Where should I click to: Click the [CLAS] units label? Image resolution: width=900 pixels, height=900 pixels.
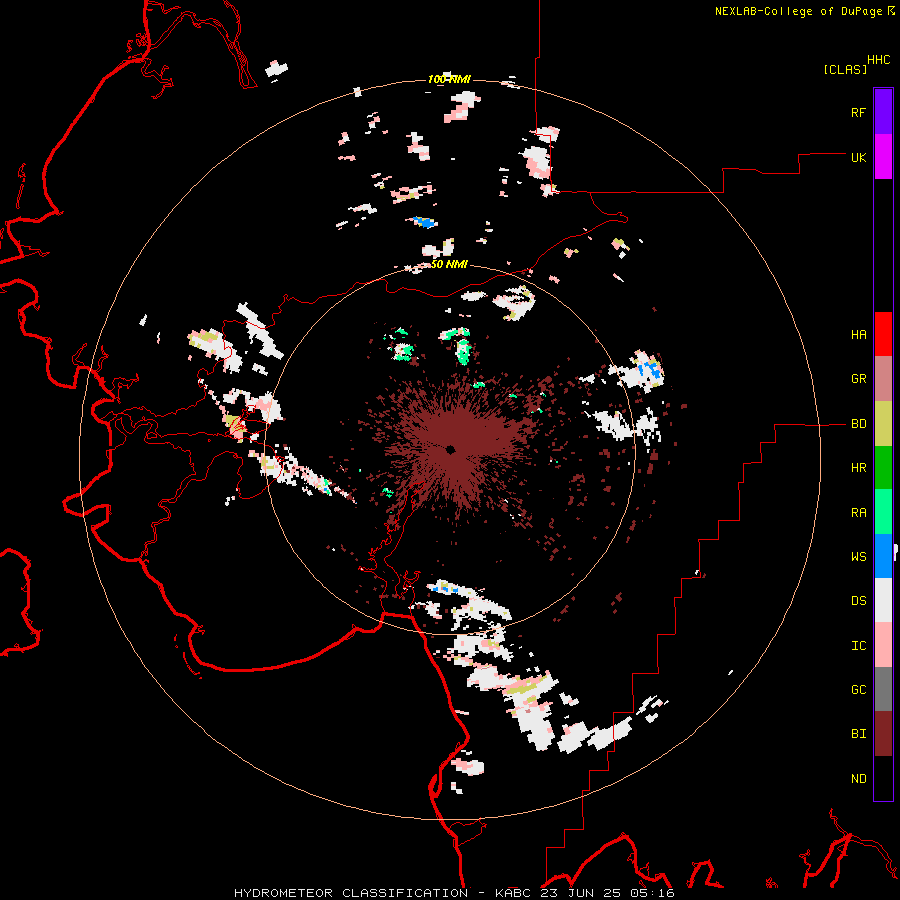(845, 69)
